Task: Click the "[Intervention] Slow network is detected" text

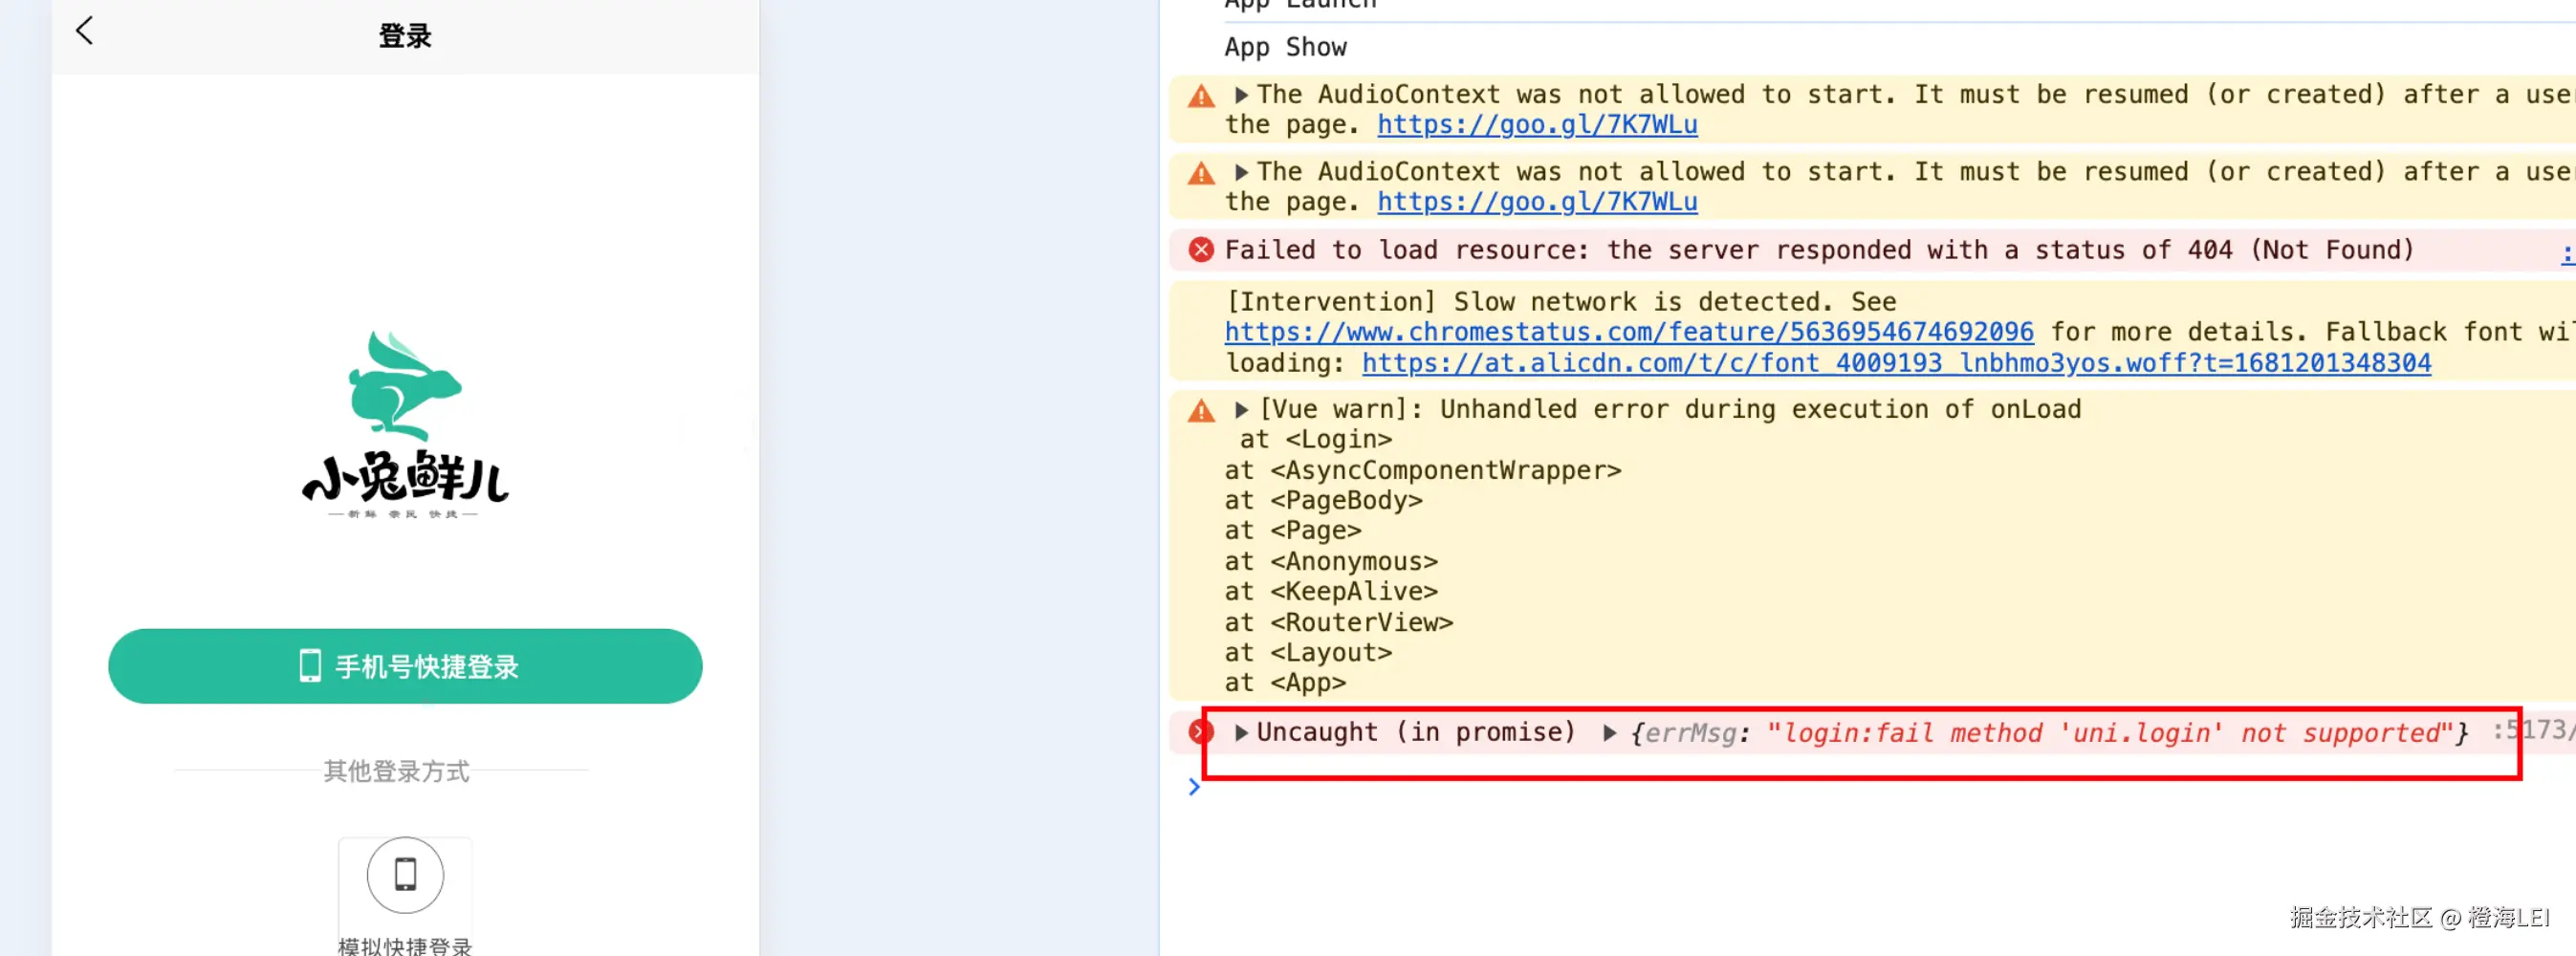Action: [1560, 302]
